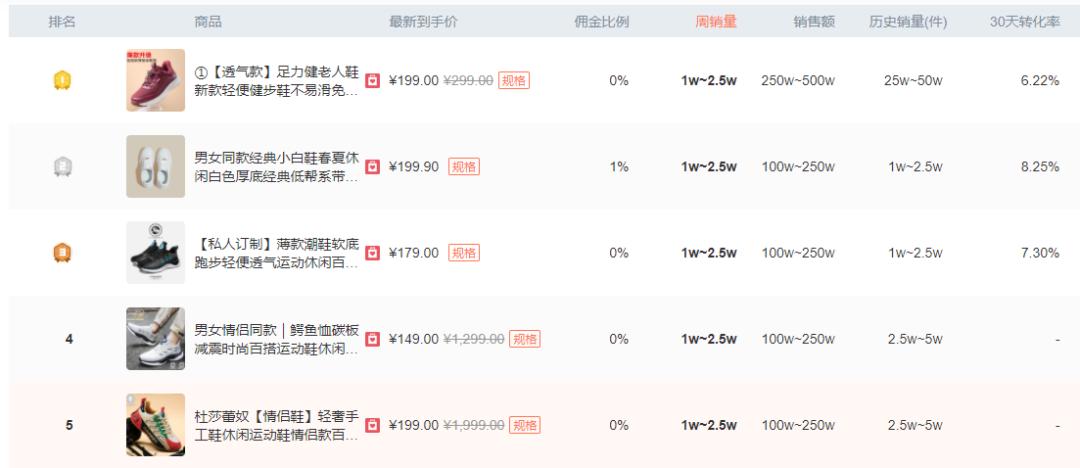This screenshot has width=1080, height=468.
Task: Sort by 周销量 column header
Action: [x=716, y=22]
